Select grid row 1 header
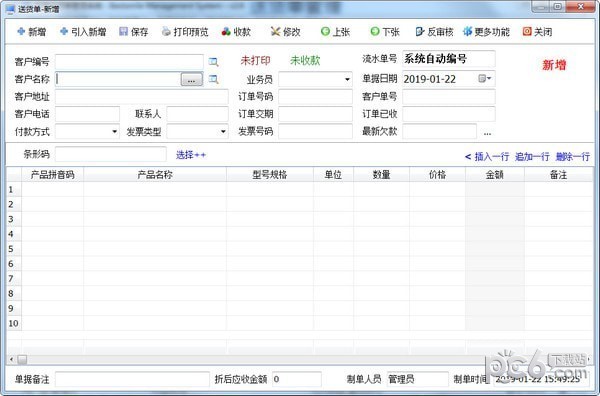 click(14, 189)
